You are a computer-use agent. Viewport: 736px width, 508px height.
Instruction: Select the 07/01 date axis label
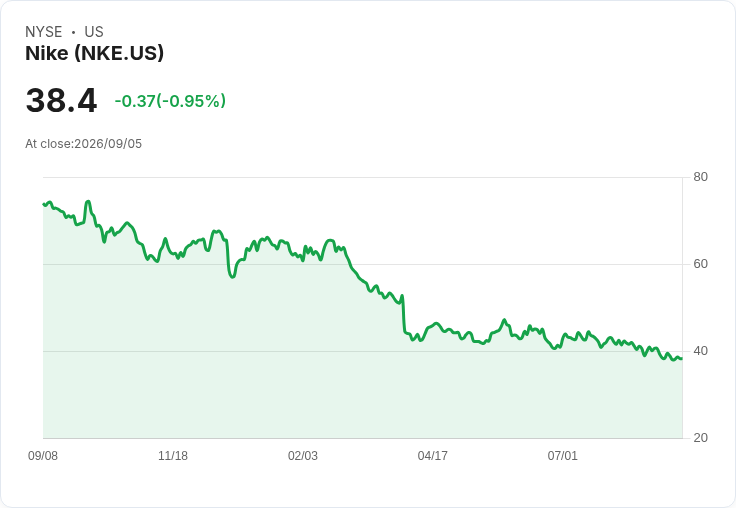(562, 455)
